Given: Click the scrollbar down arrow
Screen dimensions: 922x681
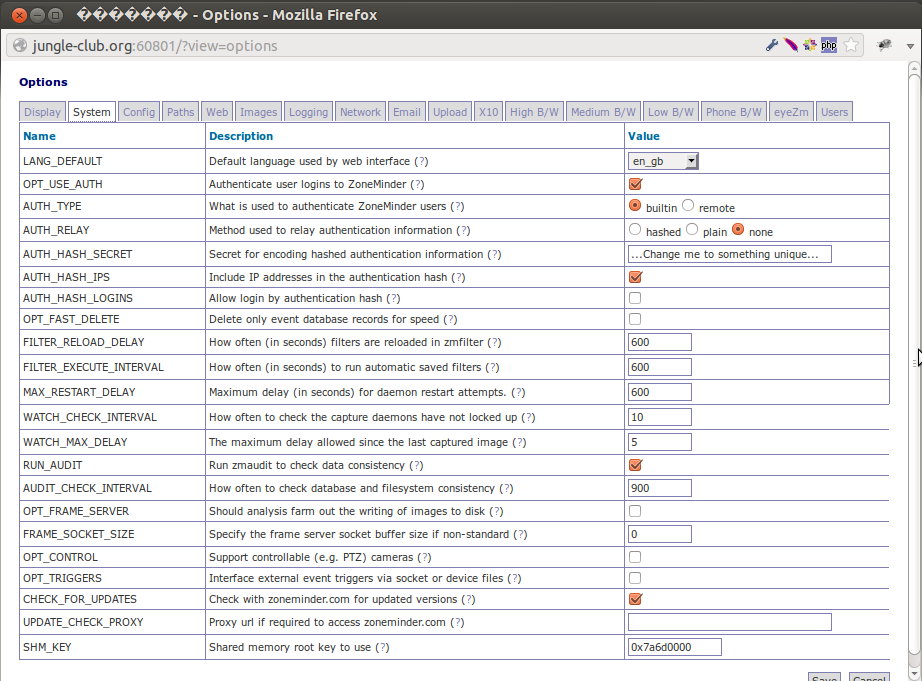Looking at the screenshot, I should pyautogui.click(x=913, y=674).
